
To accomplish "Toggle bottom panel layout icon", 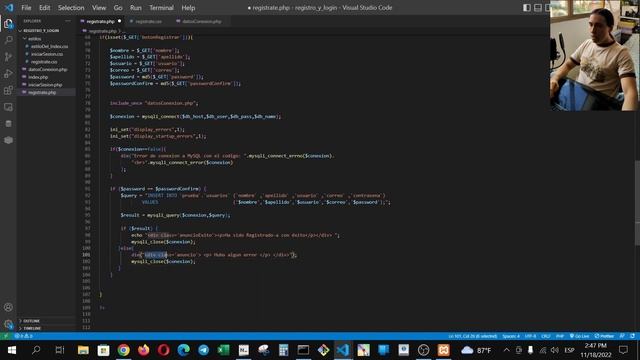I will click(x=538, y=7).
